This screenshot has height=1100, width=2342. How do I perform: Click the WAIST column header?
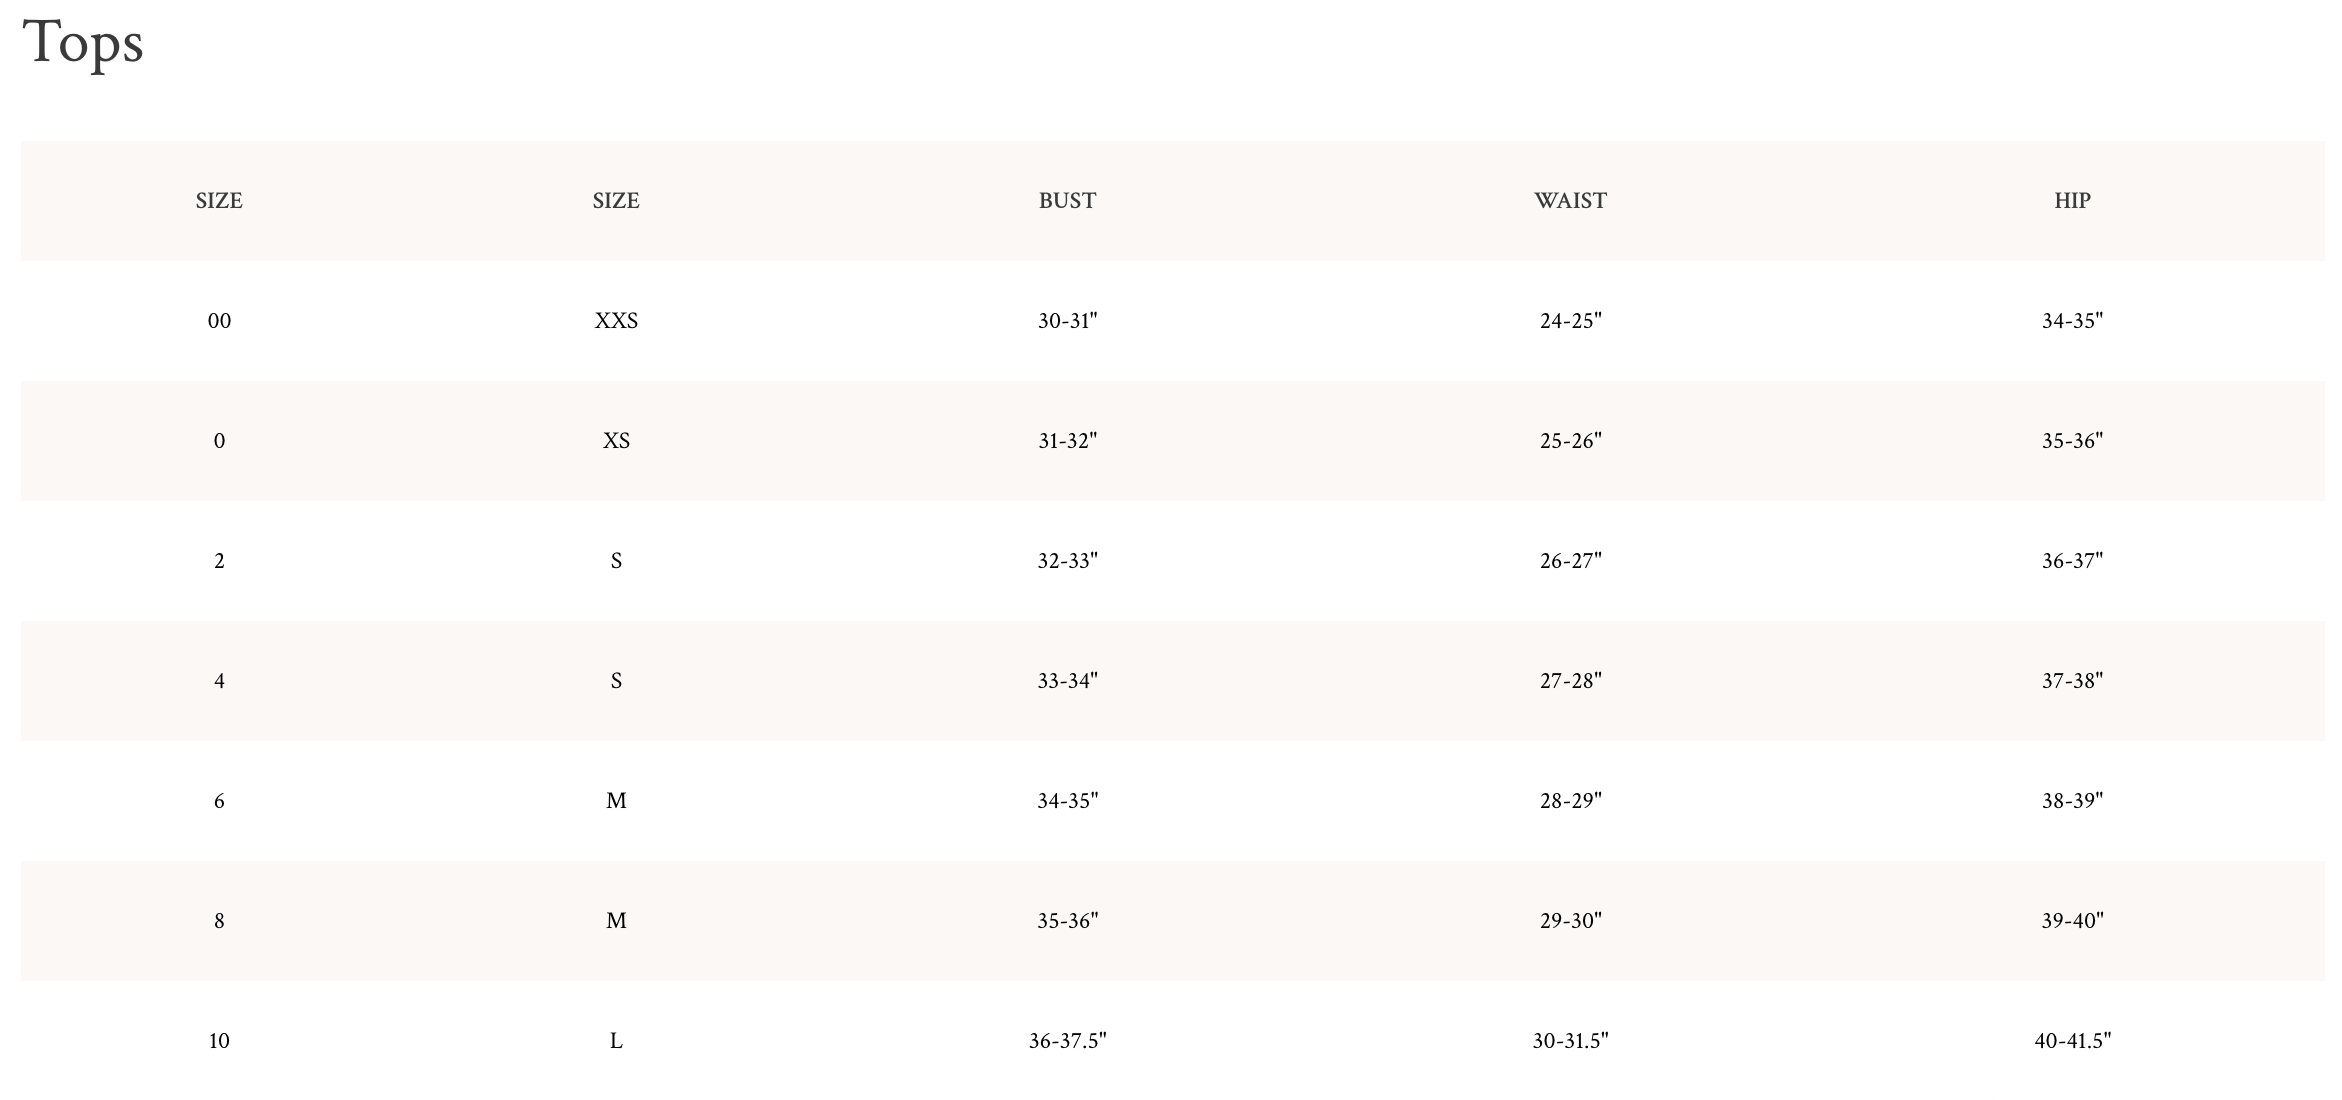point(1570,201)
